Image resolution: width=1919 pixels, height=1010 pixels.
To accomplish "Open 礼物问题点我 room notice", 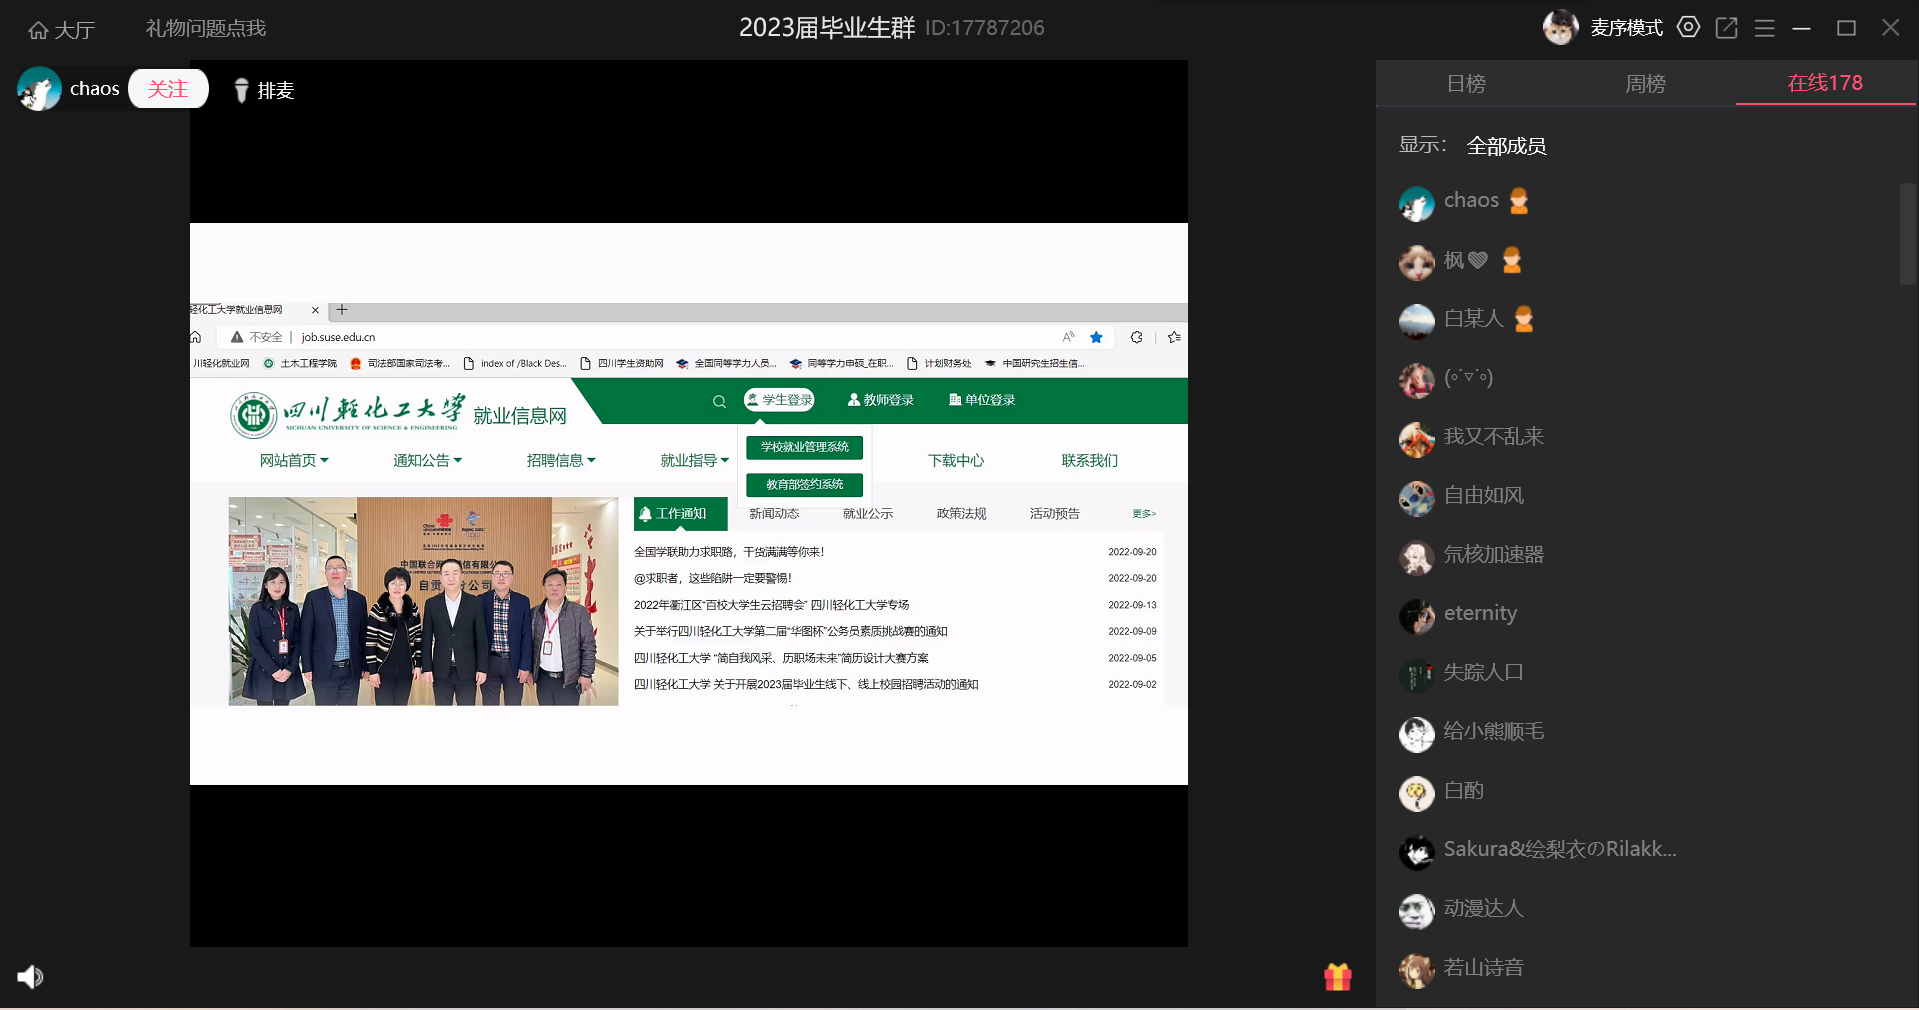I will pyautogui.click(x=206, y=28).
